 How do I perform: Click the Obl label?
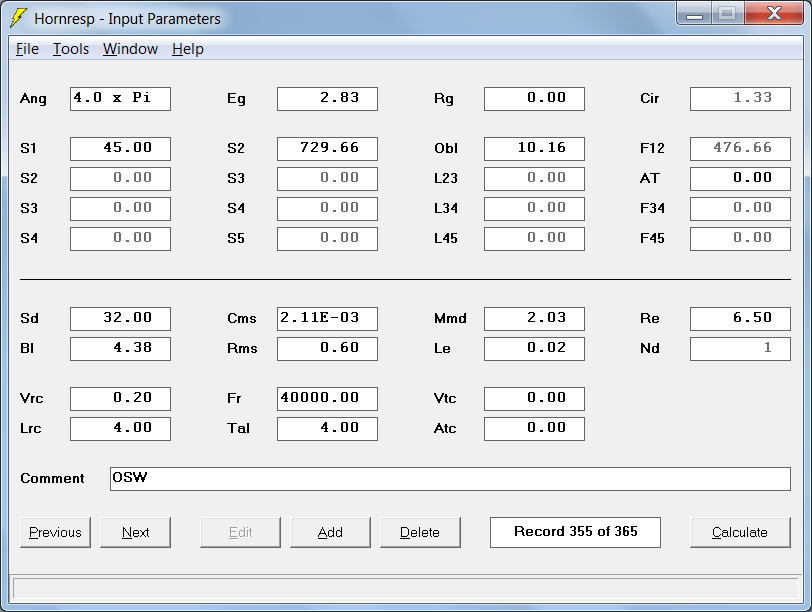click(x=446, y=149)
